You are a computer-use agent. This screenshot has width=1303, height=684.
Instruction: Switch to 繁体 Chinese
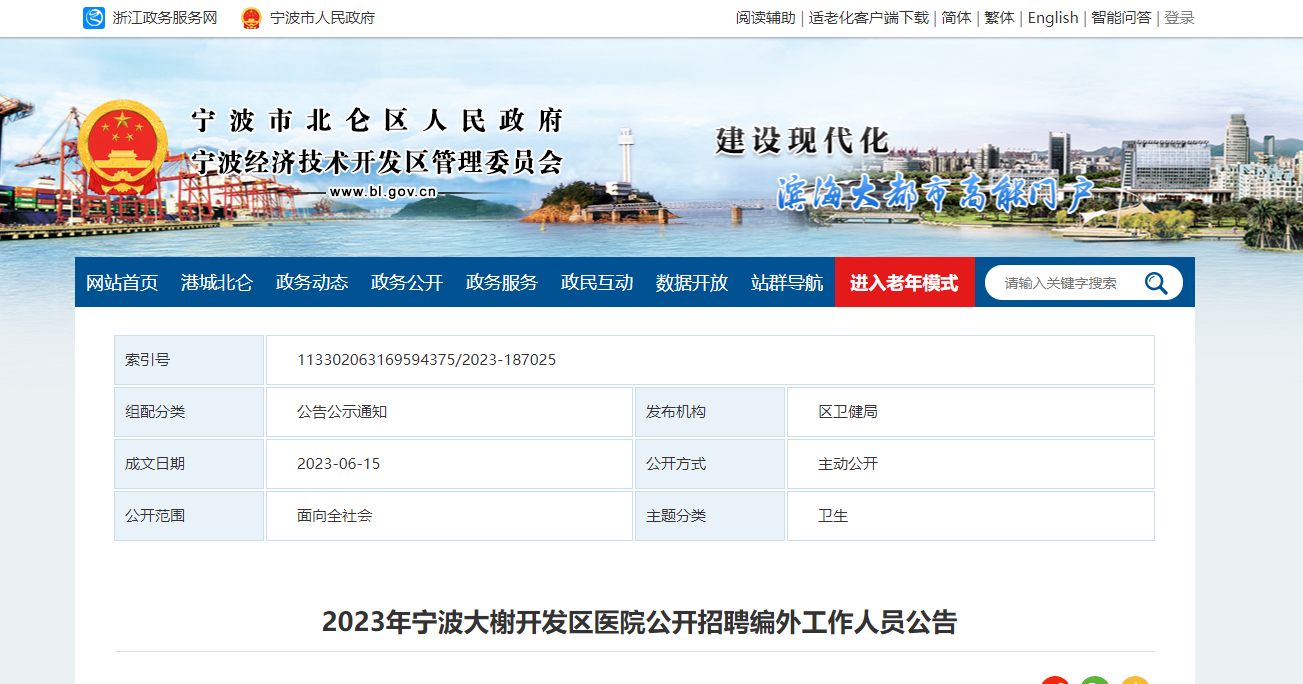tap(999, 18)
